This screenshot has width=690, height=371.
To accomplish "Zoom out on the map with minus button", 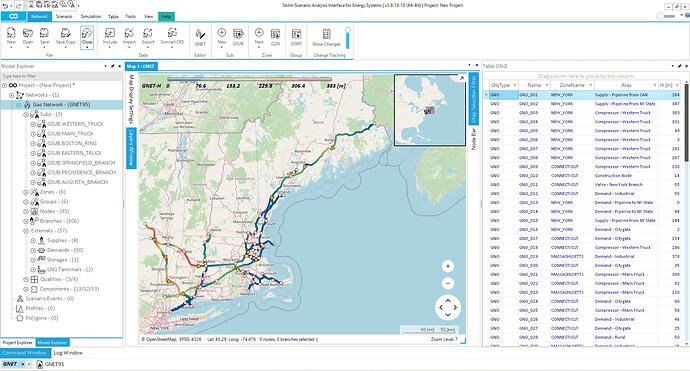I will [448, 283].
